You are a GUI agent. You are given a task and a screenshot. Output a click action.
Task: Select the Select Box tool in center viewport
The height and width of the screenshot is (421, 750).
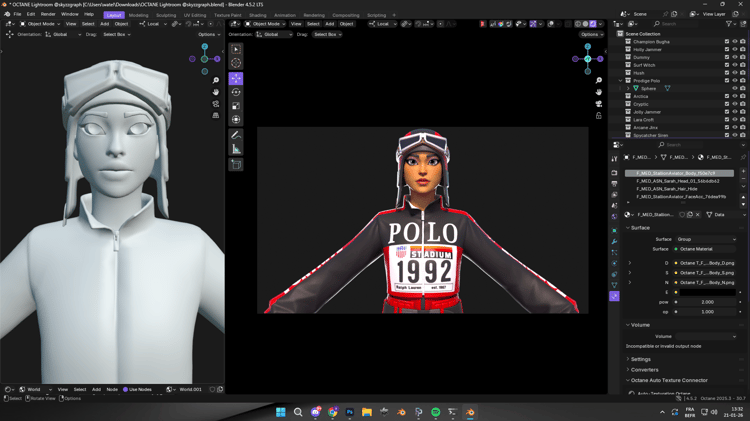(236, 49)
